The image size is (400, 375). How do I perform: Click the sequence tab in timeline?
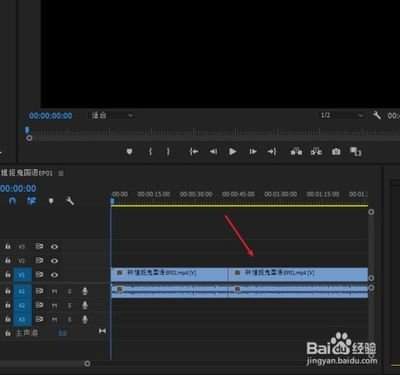pos(27,173)
